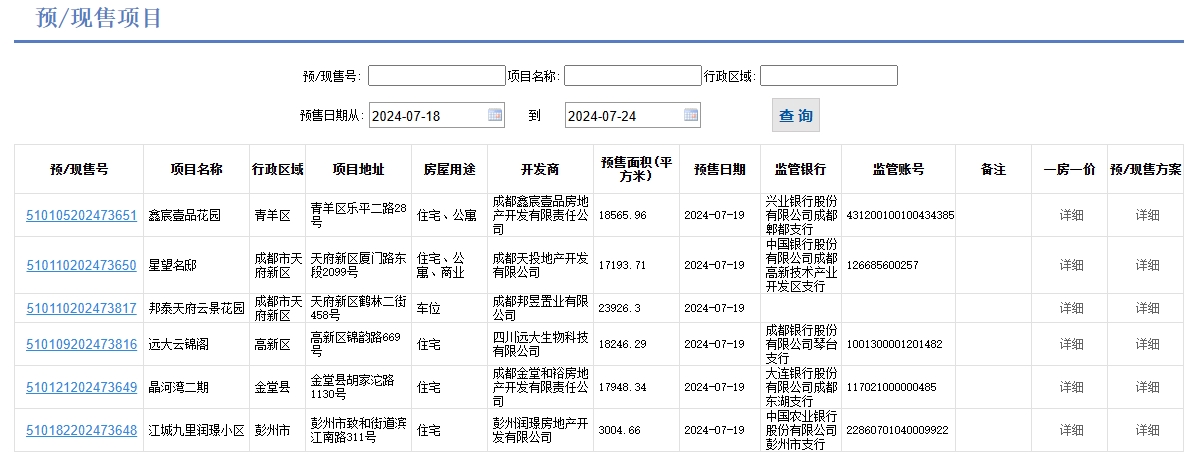
Task: Open calendar picker for start date 2024-07-18
Action: coord(495,116)
